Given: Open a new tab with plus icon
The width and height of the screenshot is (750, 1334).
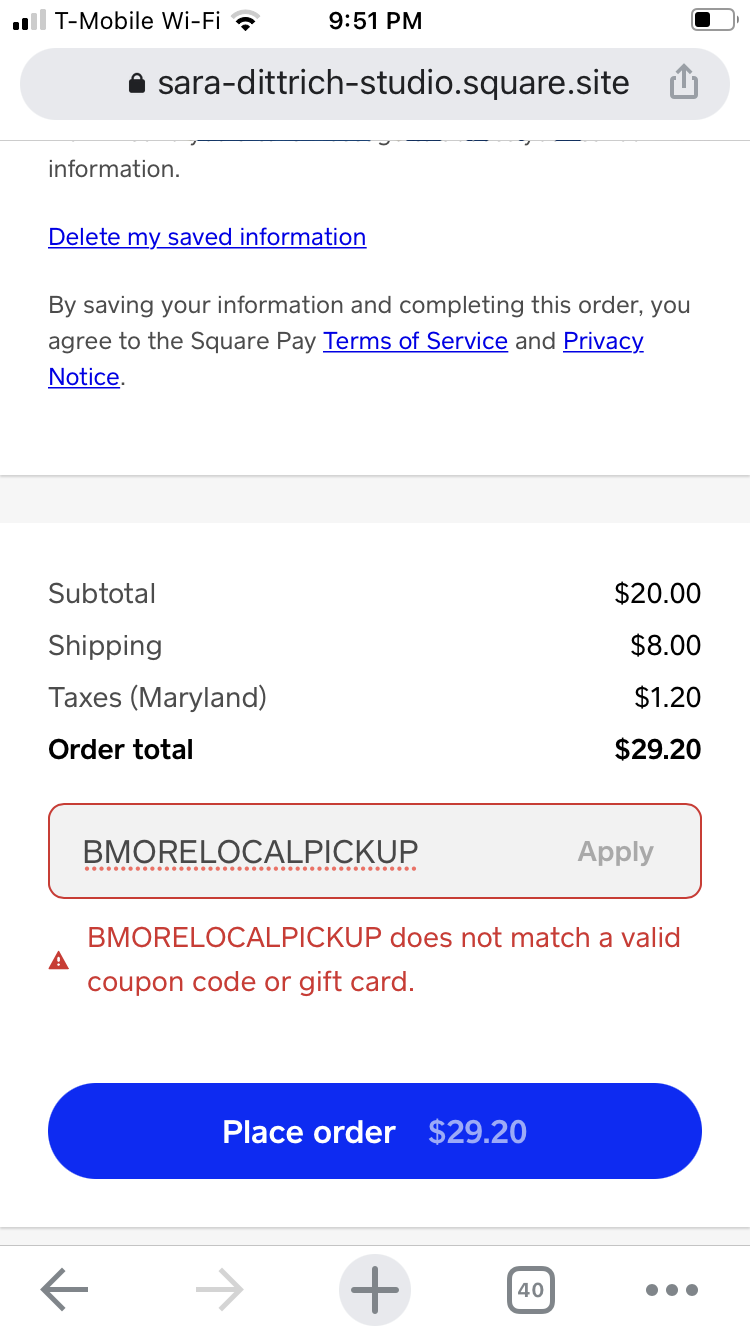Looking at the screenshot, I should [375, 1290].
